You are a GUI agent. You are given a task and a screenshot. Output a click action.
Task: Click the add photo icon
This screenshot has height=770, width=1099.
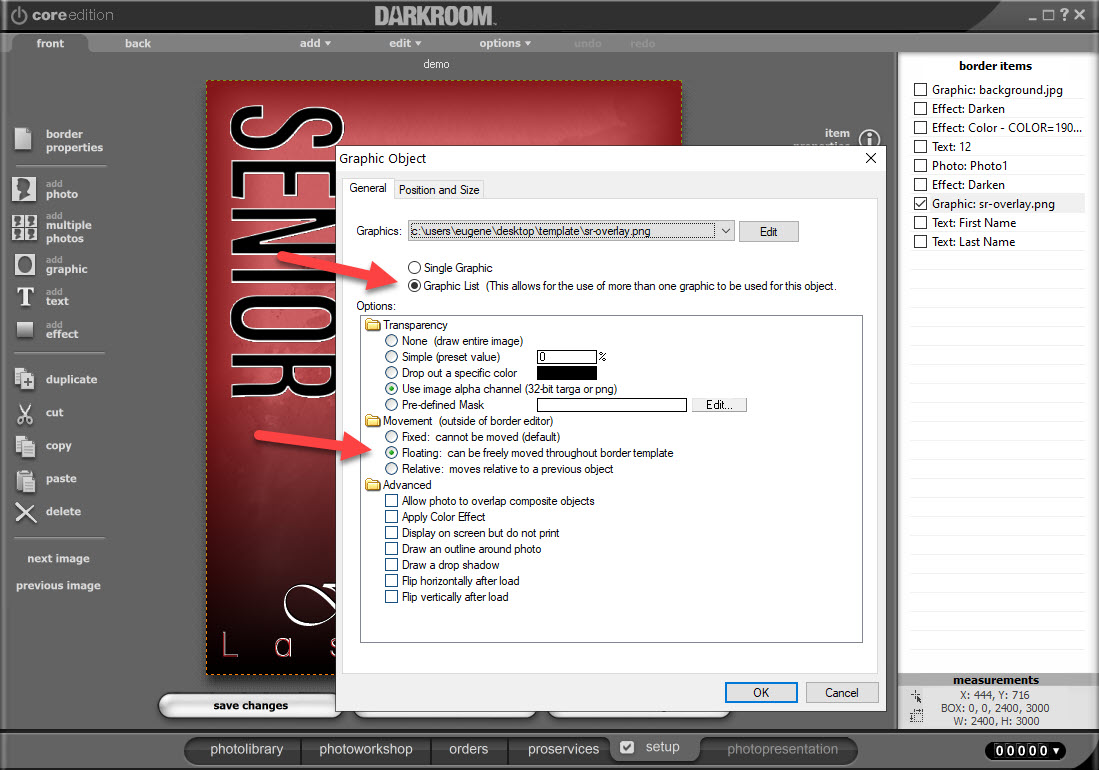click(x=25, y=189)
